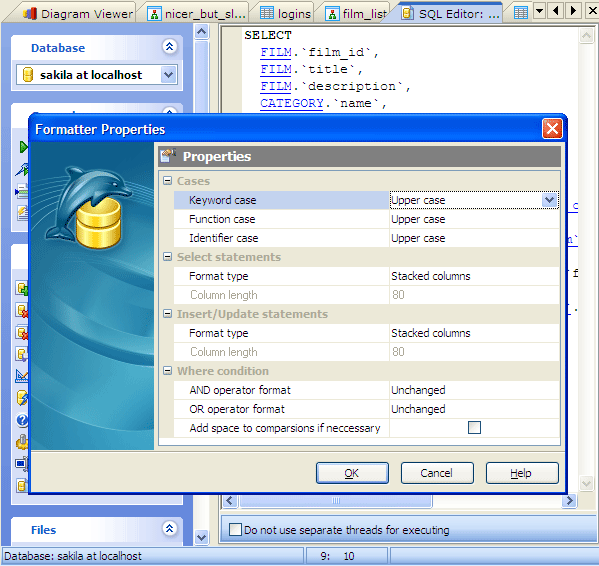The width and height of the screenshot is (599, 566).
Task: Click the Identifier case label
Action: point(223,238)
